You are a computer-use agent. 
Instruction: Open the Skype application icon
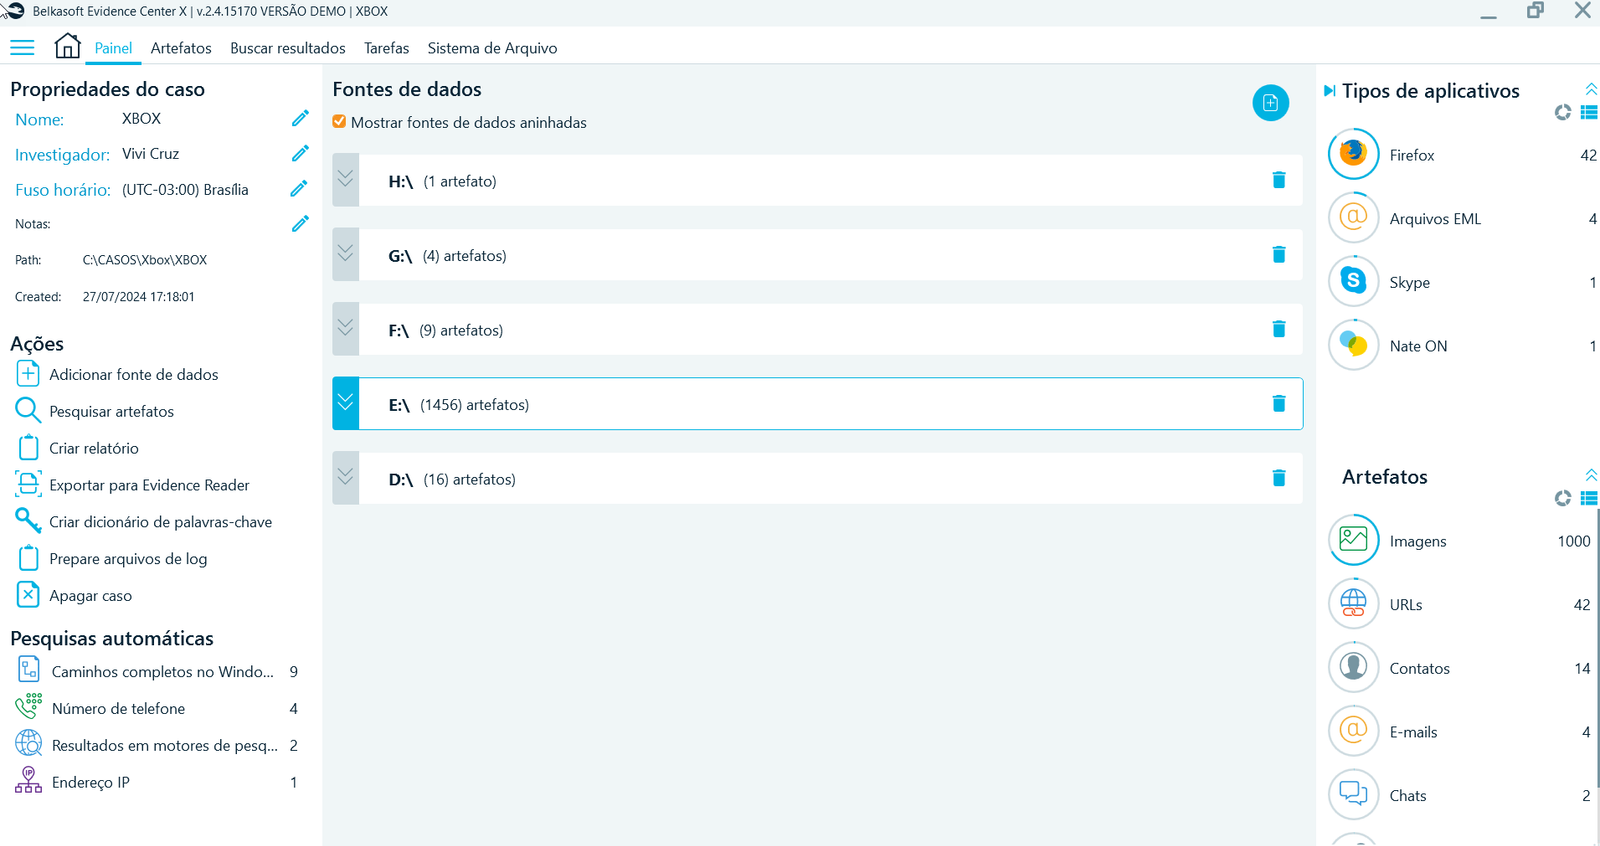click(x=1353, y=281)
